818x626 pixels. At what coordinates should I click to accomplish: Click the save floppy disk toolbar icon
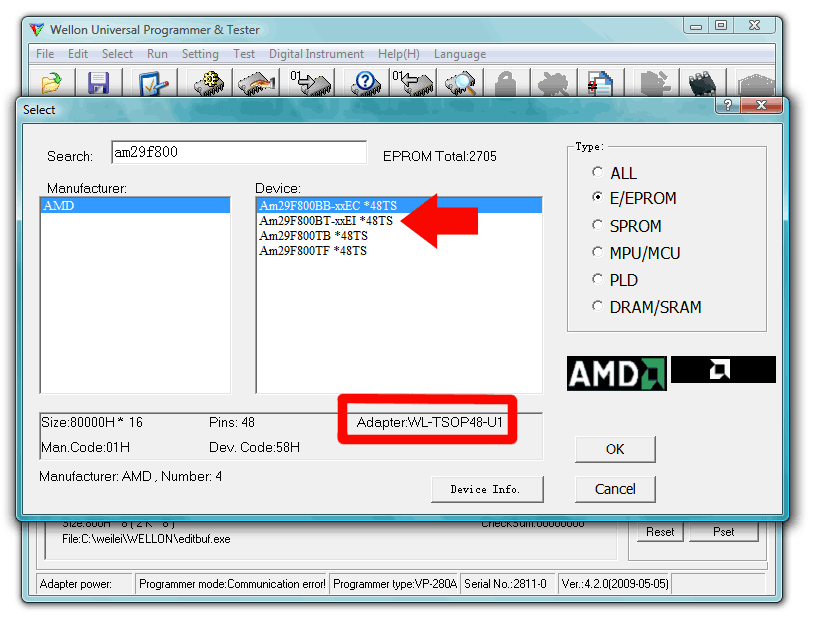[x=99, y=82]
